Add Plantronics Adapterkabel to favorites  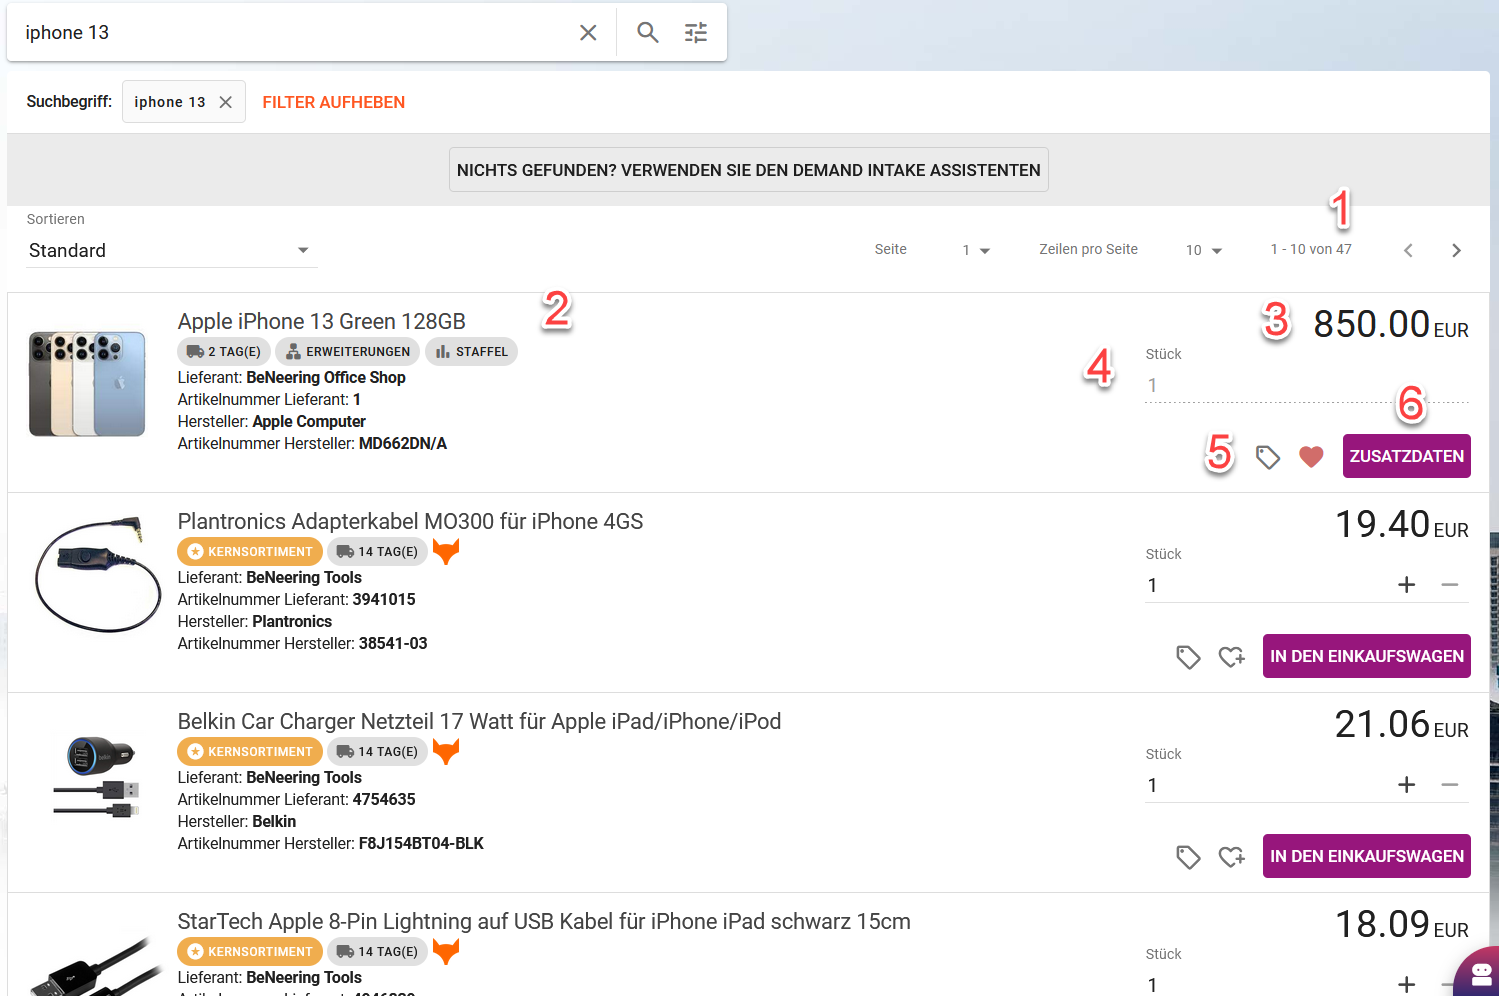(1231, 657)
